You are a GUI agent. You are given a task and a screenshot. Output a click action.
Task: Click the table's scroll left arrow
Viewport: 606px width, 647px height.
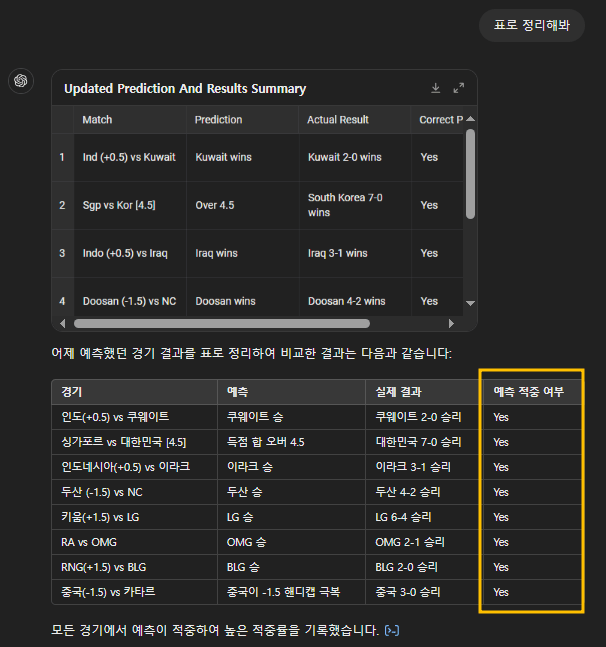coord(63,324)
